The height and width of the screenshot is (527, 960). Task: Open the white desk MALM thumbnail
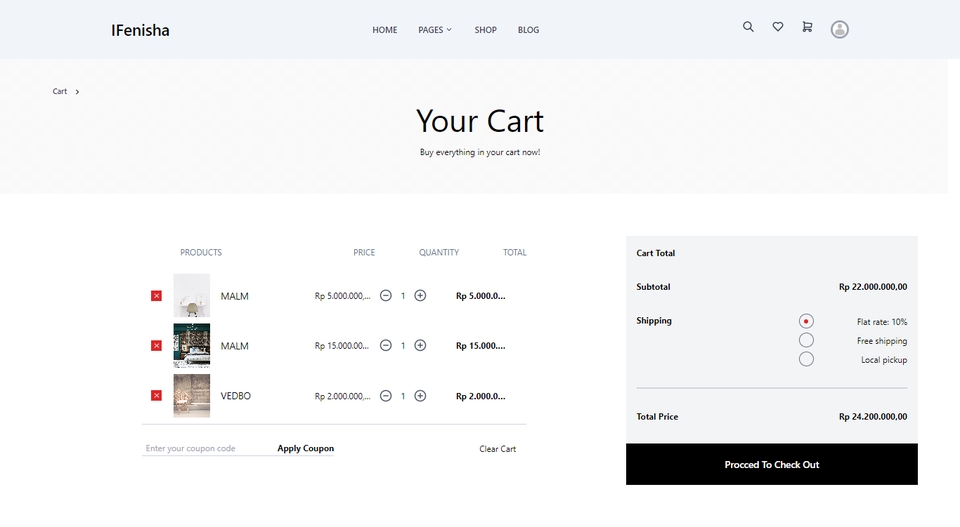[192, 296]
